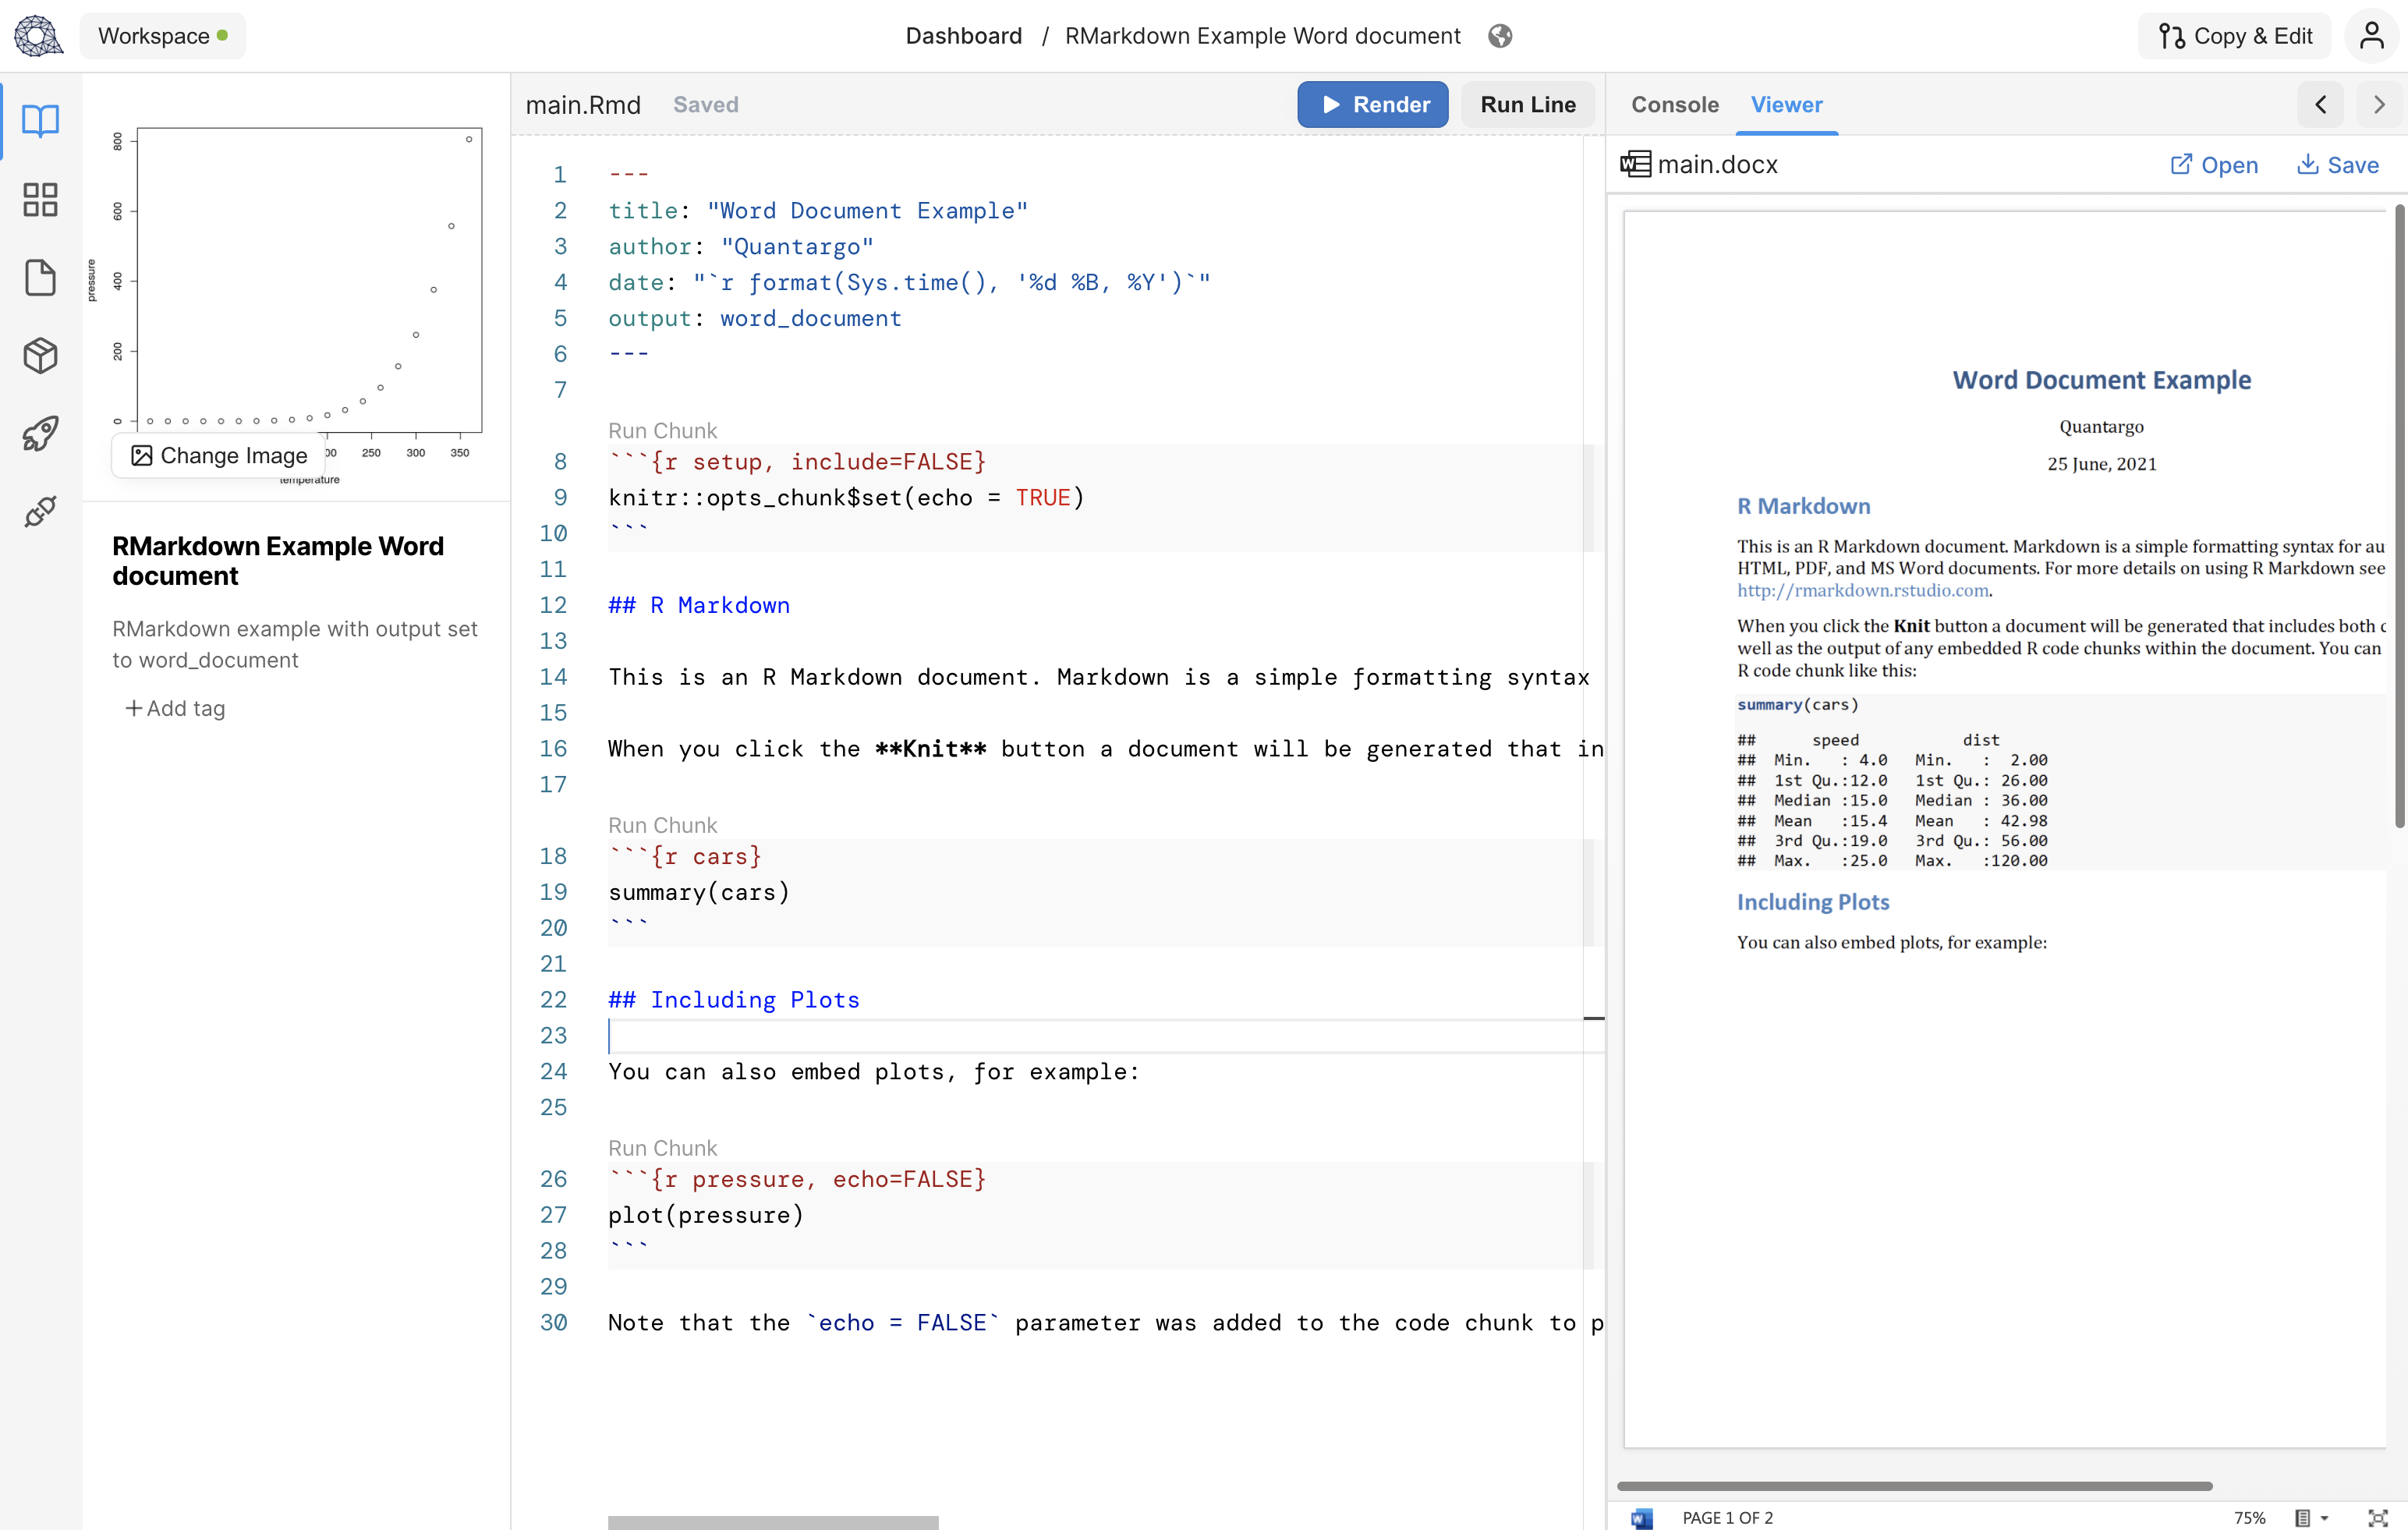Go forward with the right chevron in the viewer
The width and height of the screenshot is (2408, 1530).
2379,104
